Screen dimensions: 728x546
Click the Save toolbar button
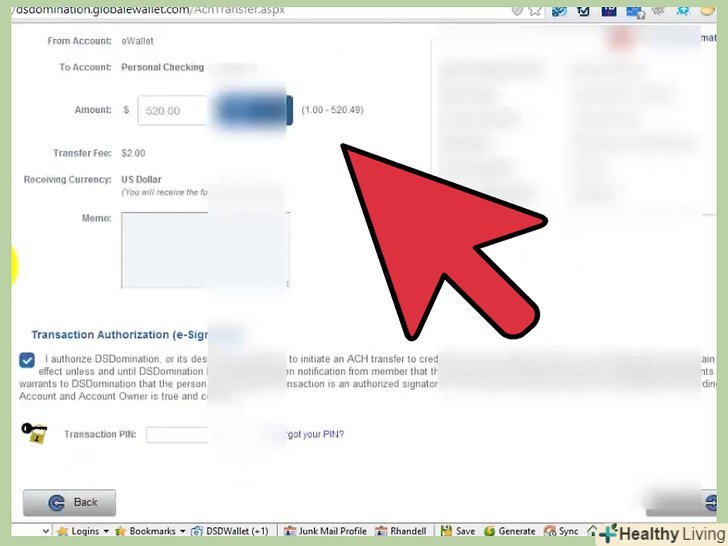click(458, 531)
